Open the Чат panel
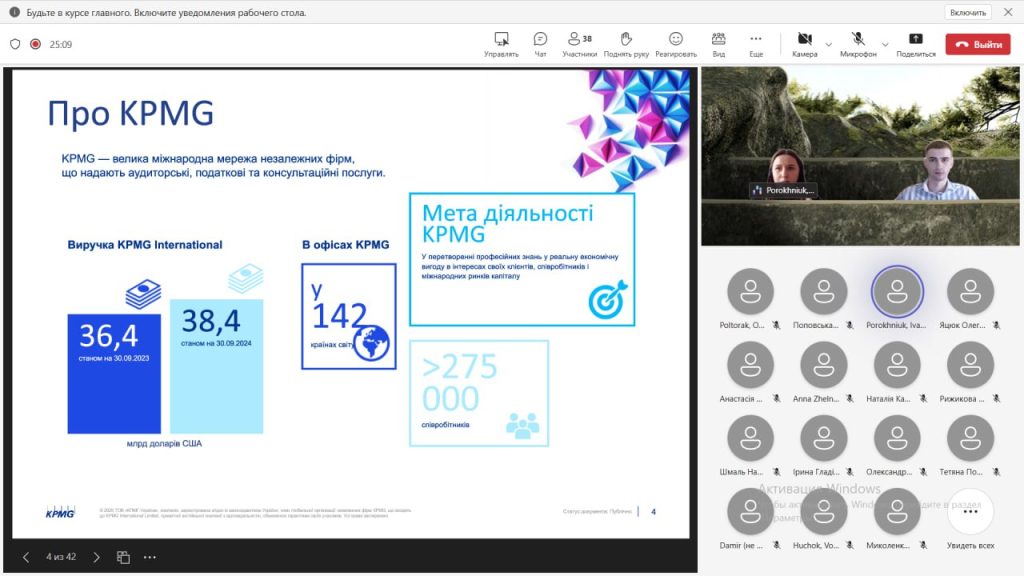This screenshot has width=1024, height=576. [x=540, y=44]
